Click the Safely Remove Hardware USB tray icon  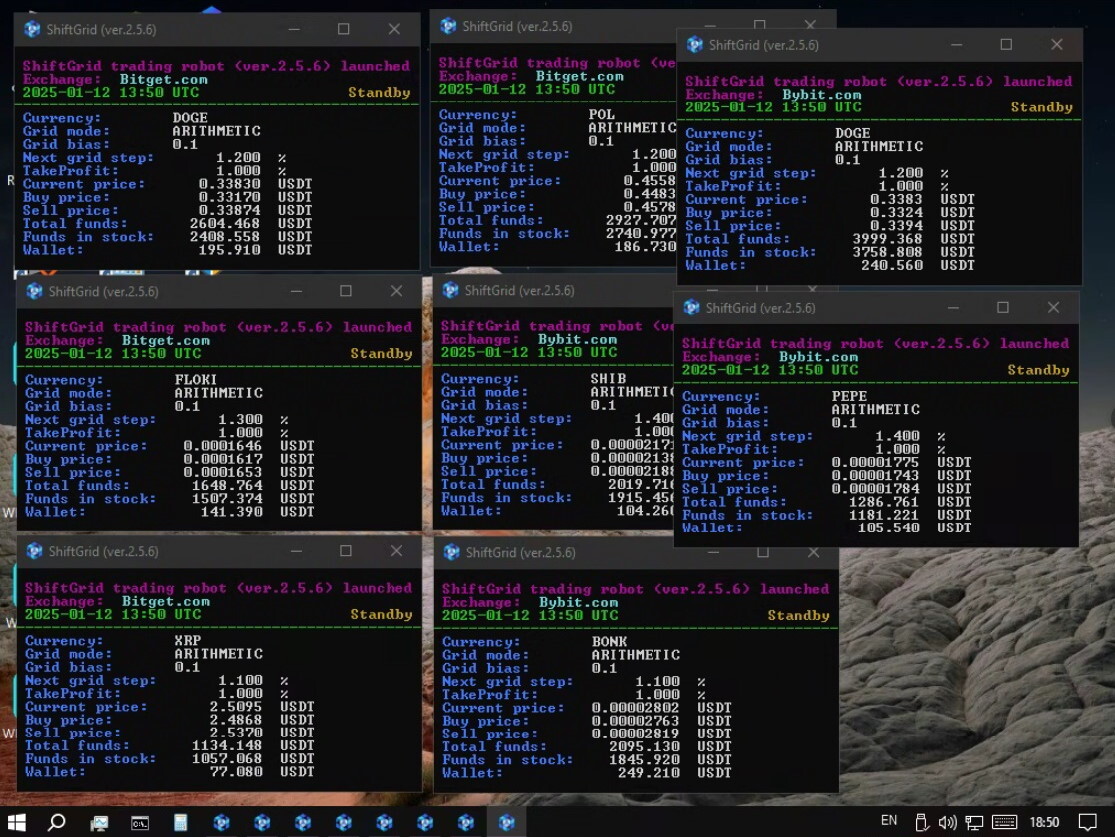(922, 823)
